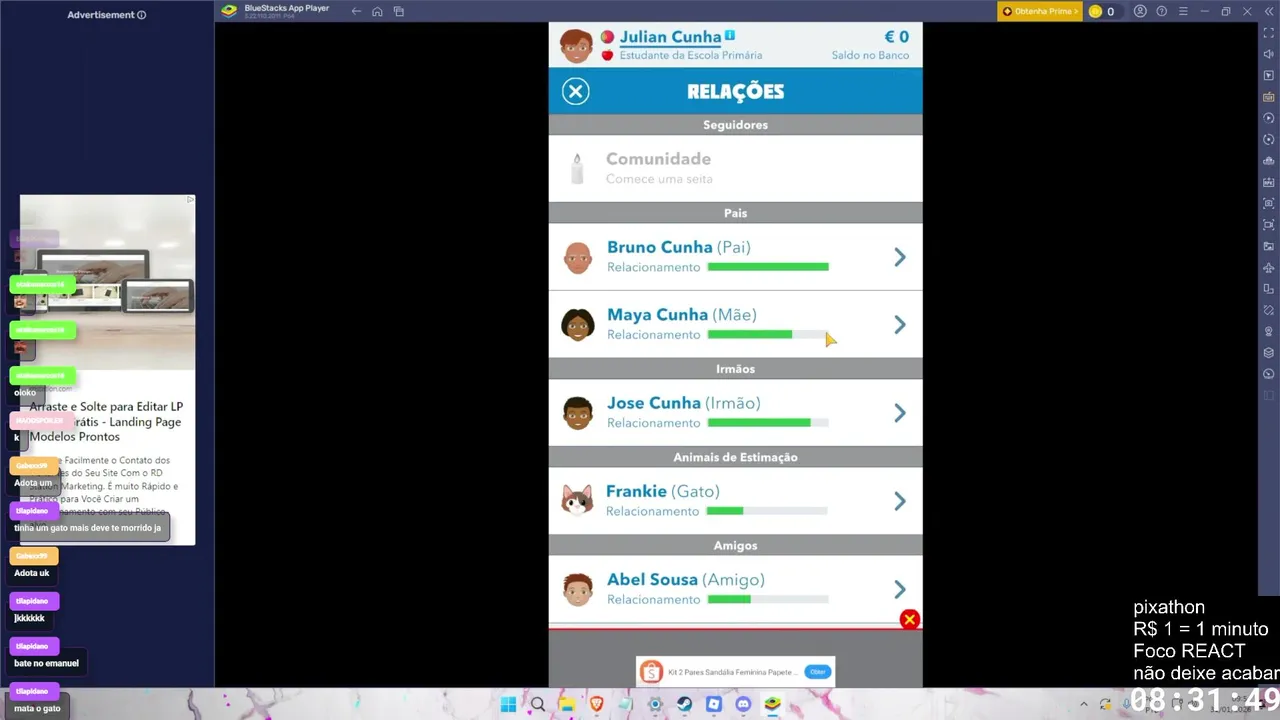Tap Julian Cunha's player avatar

tap(575, 45)
